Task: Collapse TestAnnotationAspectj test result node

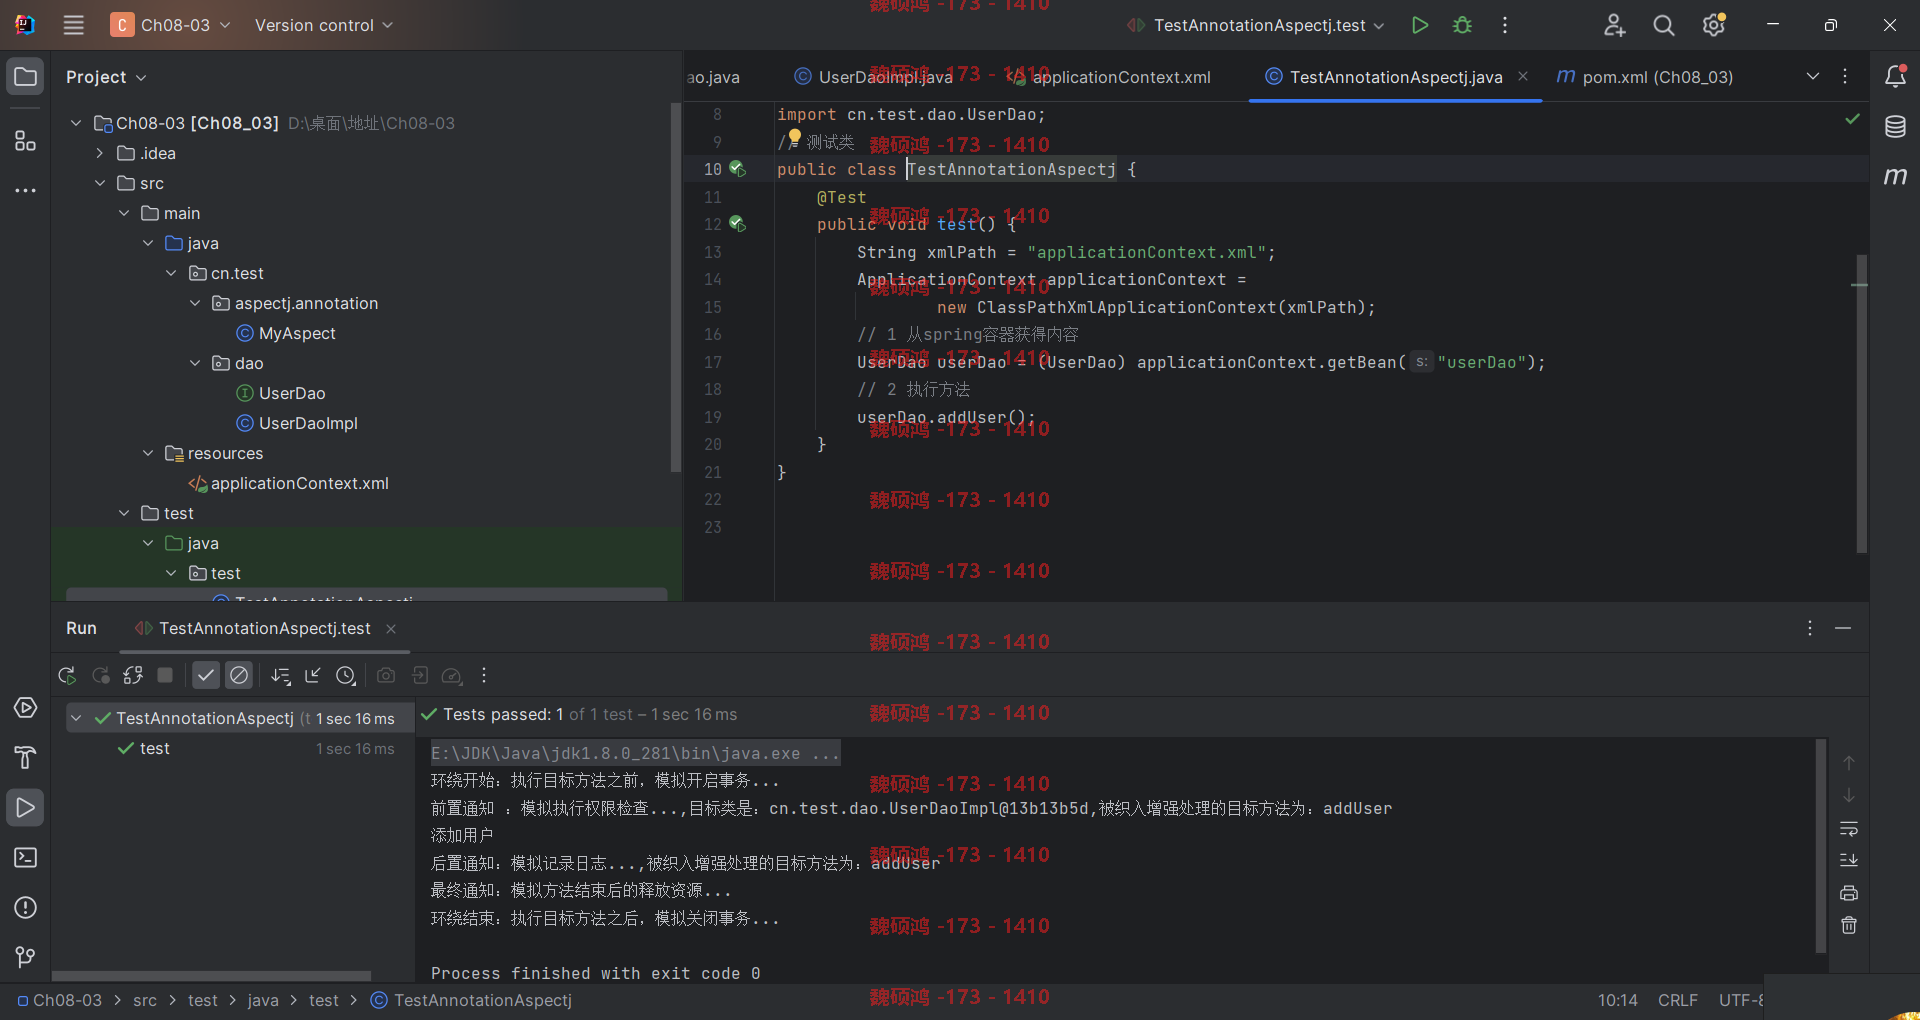Action: 76,718
